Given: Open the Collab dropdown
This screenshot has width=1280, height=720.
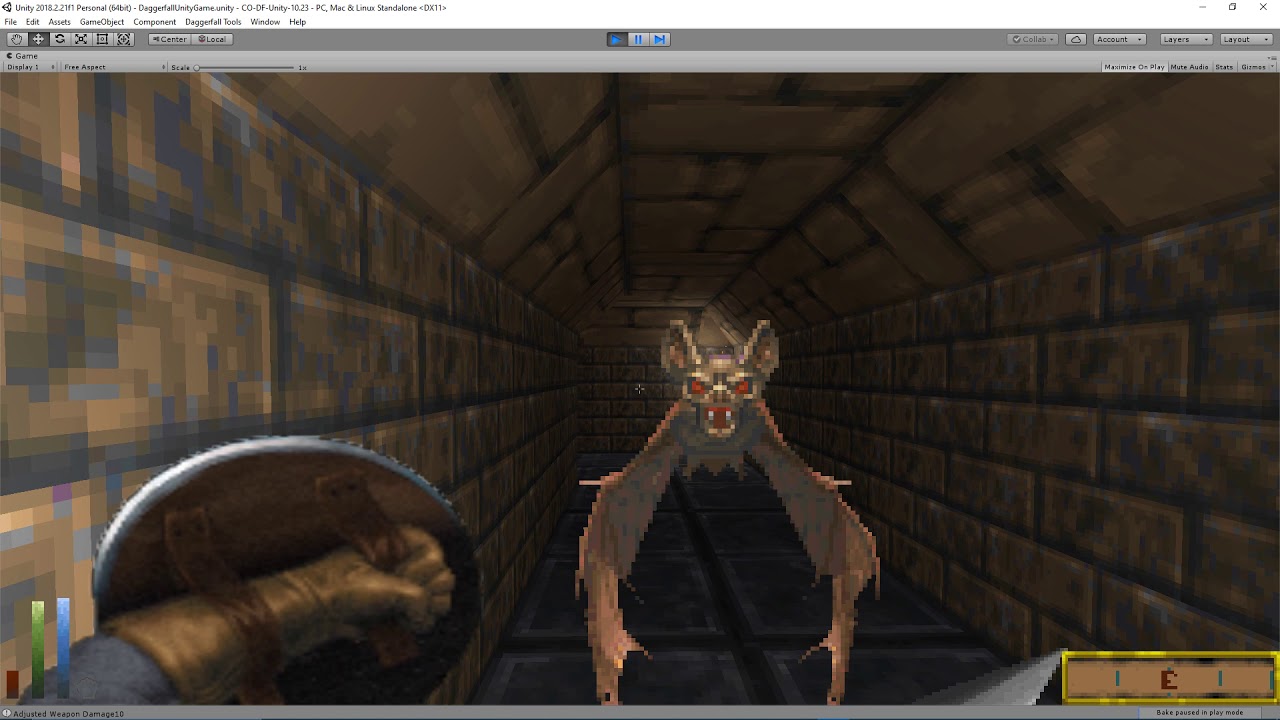Looking at the screenshot, I should [1034, 39].
